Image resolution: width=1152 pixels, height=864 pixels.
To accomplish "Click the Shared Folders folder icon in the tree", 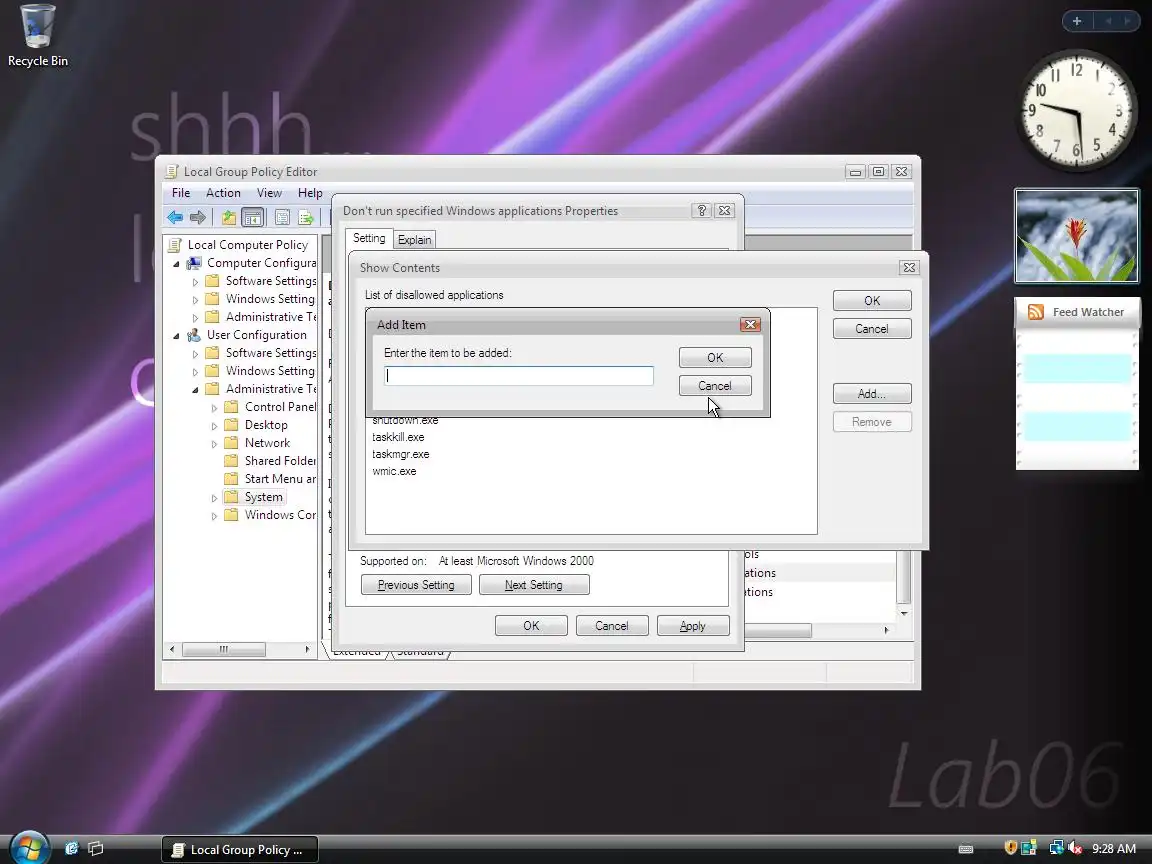I will [231, 461].
